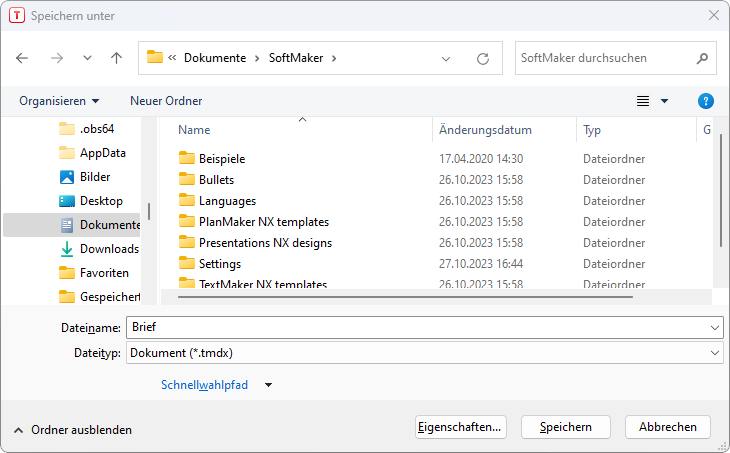Select Desktop in navigation pane
Screen dimensions: 730x453
click(x=91, y=201)
